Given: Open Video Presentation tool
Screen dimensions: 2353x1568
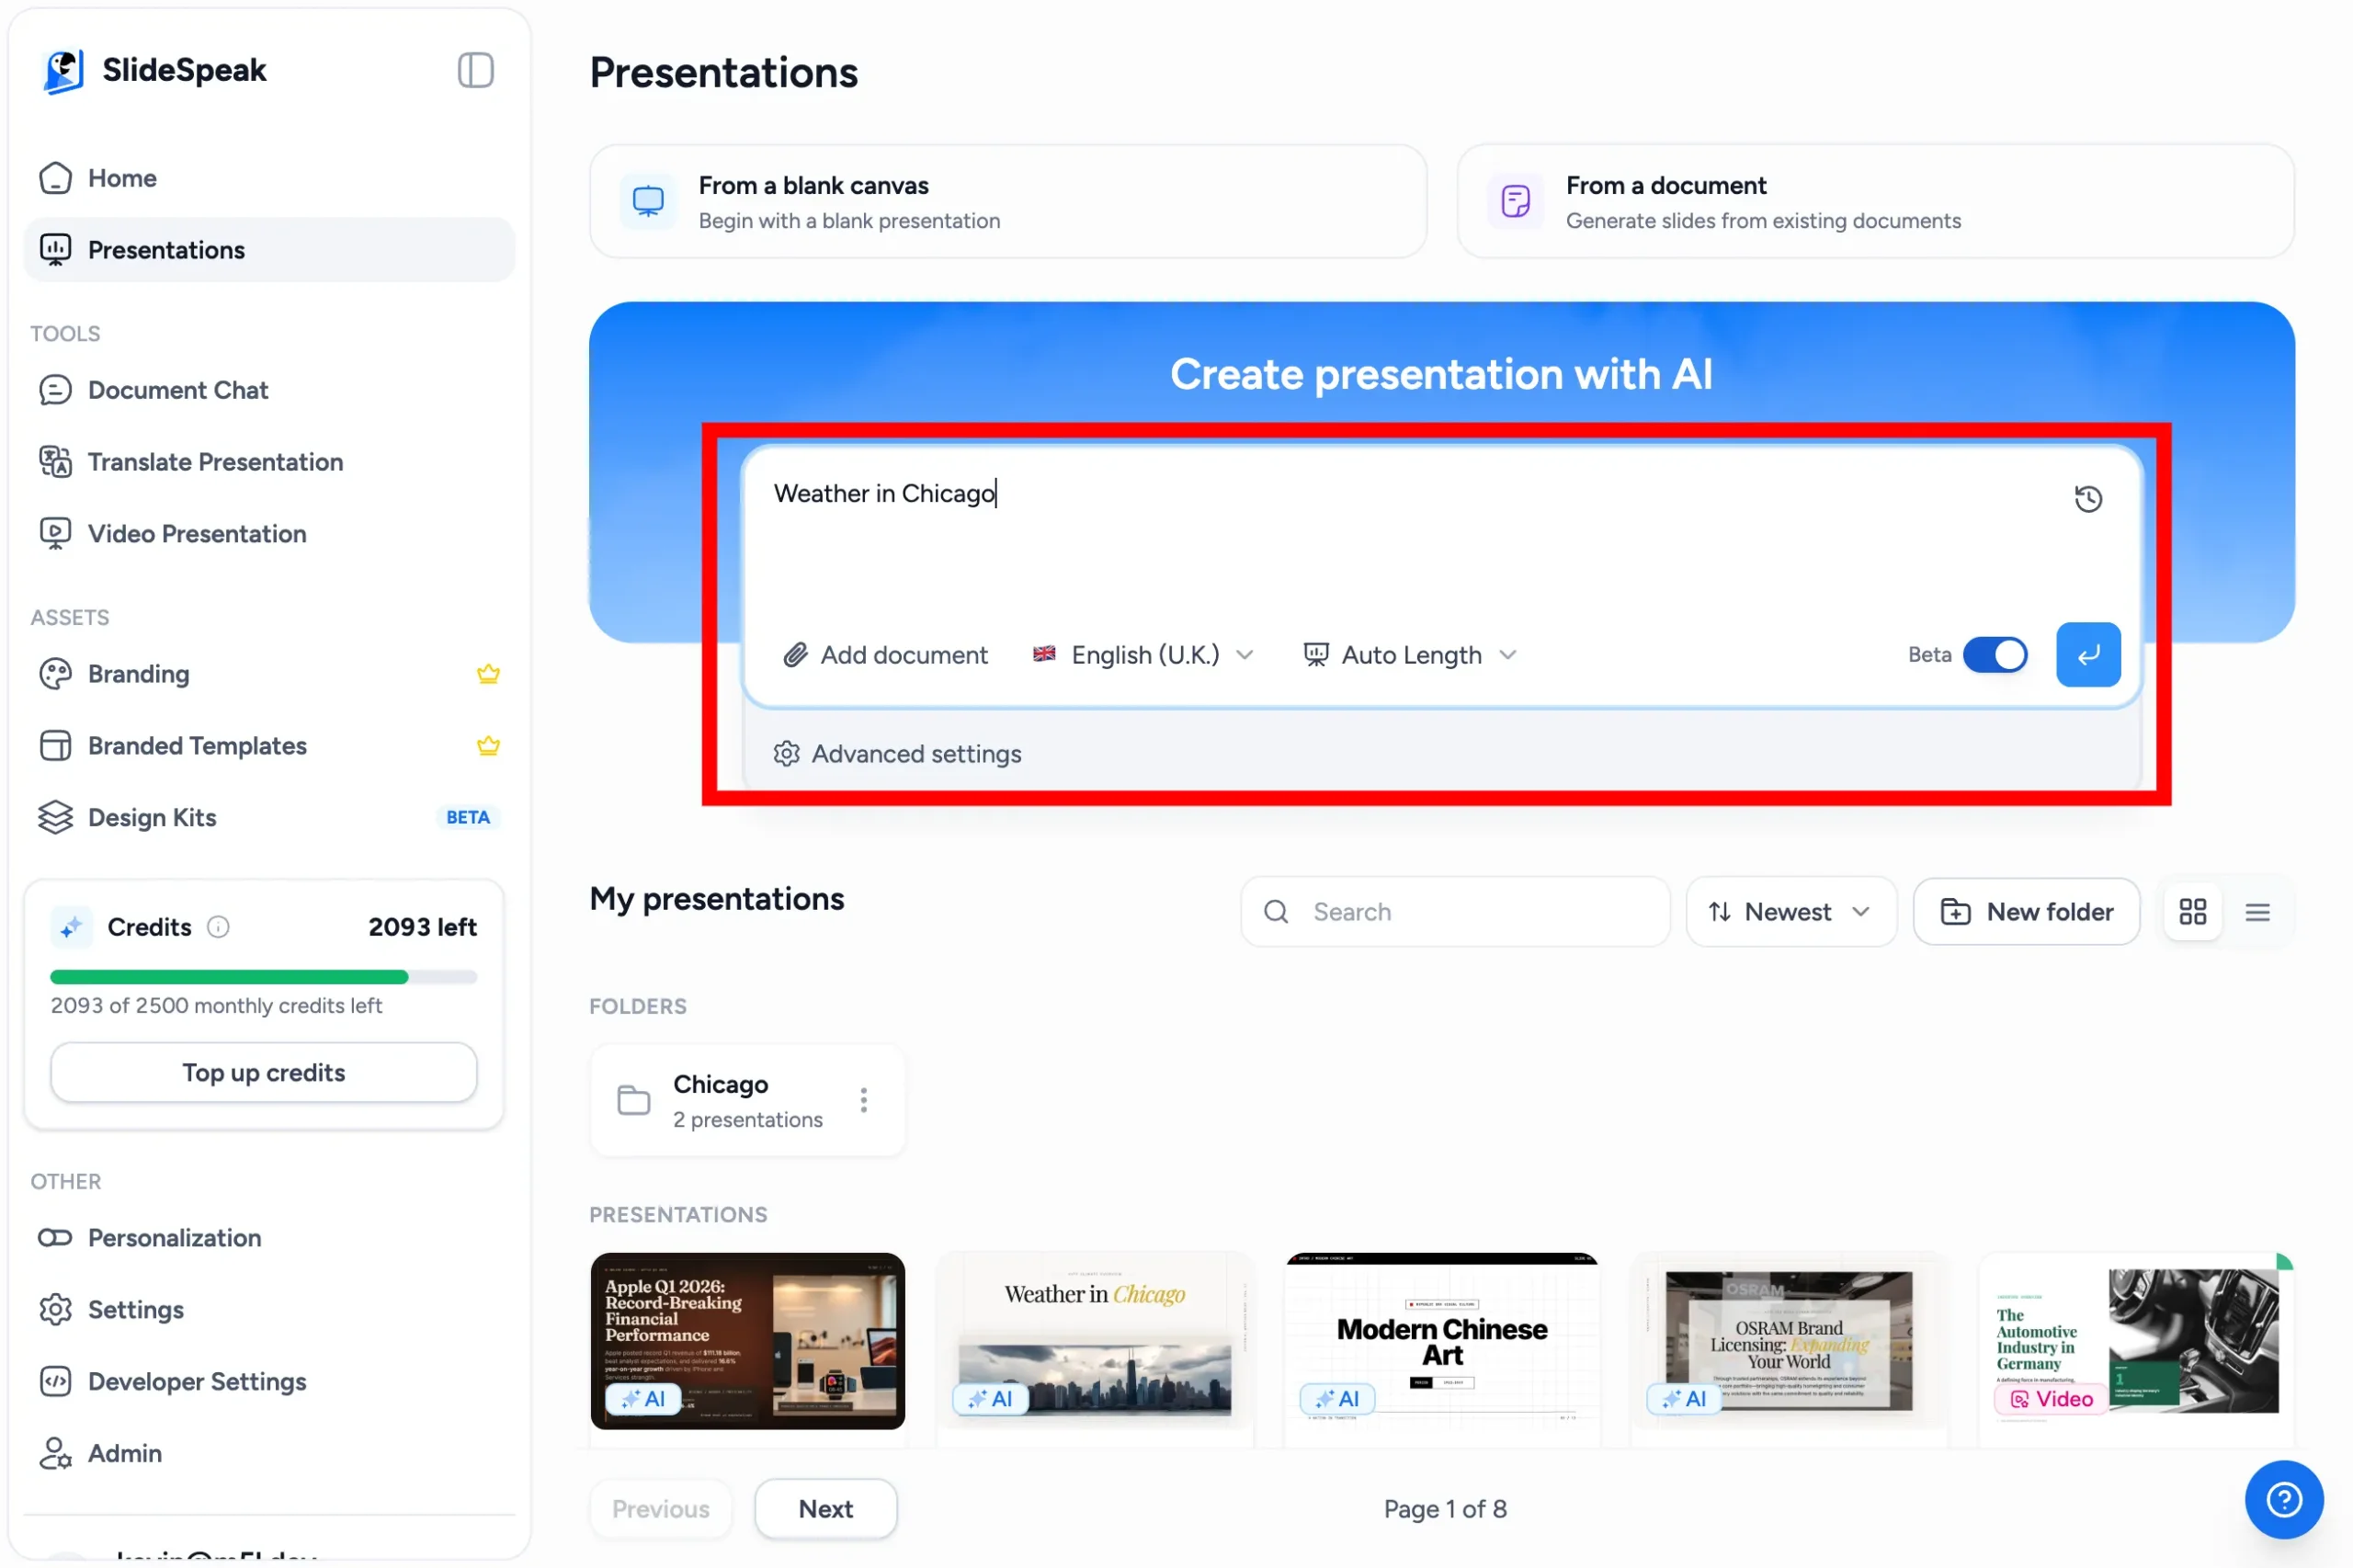Looking at the screenshot, I should click(x=269, y=534).
